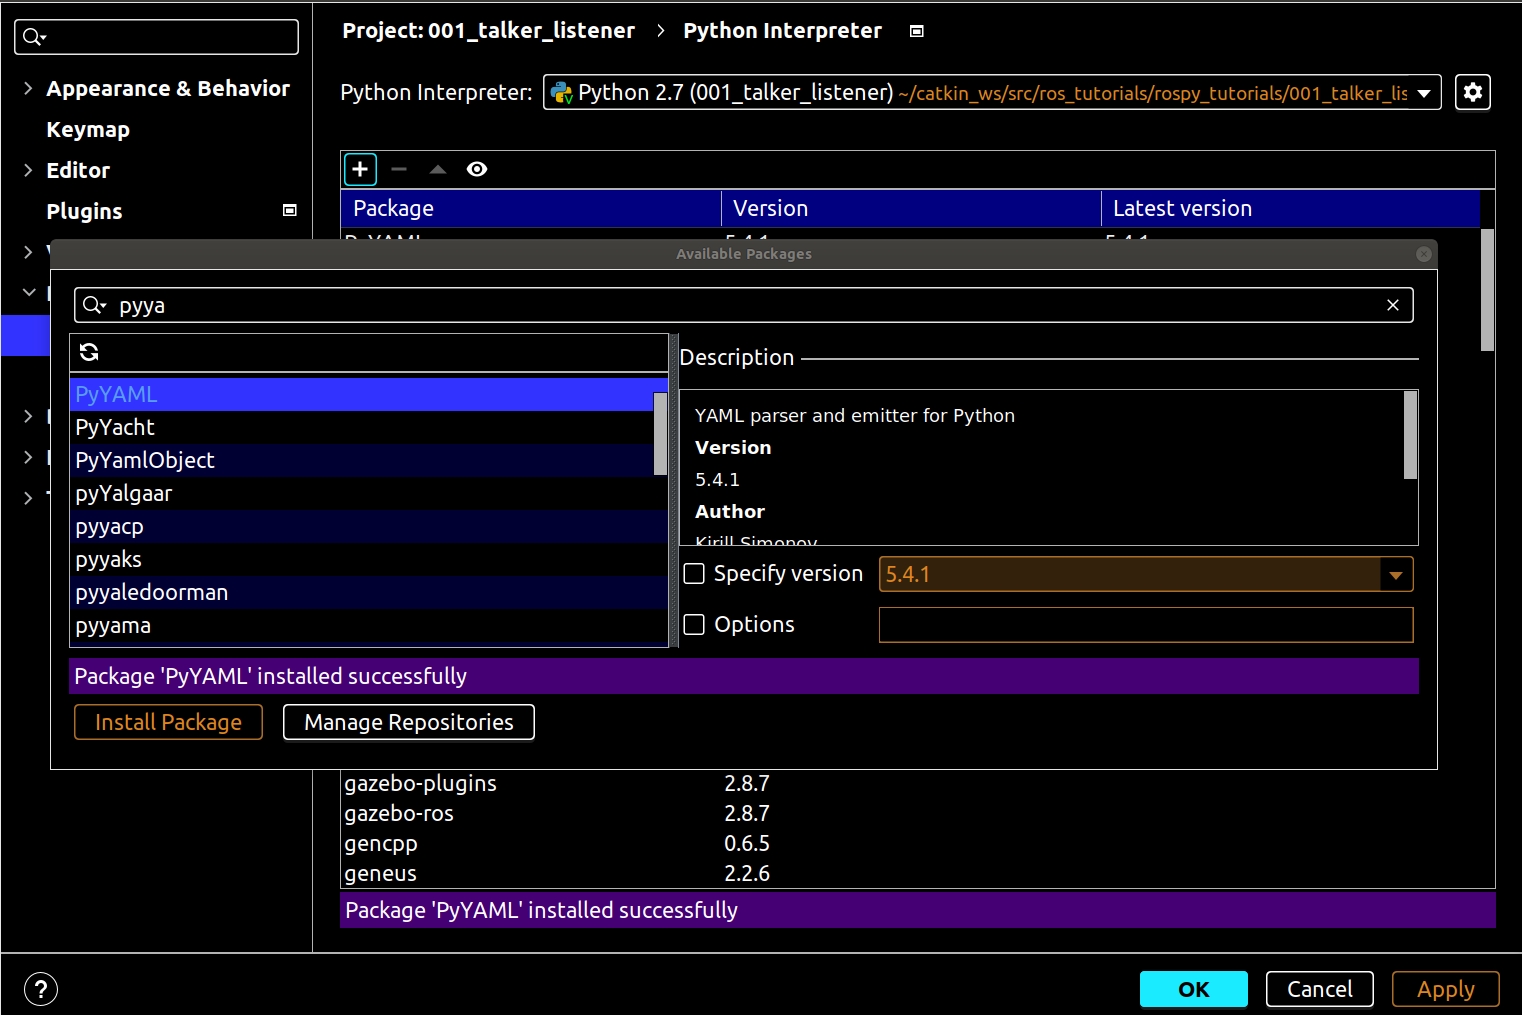The height and width of the screenshot is (1015, 1522).
Task: Click the project-level icon beside Python Interpreter title
Action: click(x=916, y=31)
